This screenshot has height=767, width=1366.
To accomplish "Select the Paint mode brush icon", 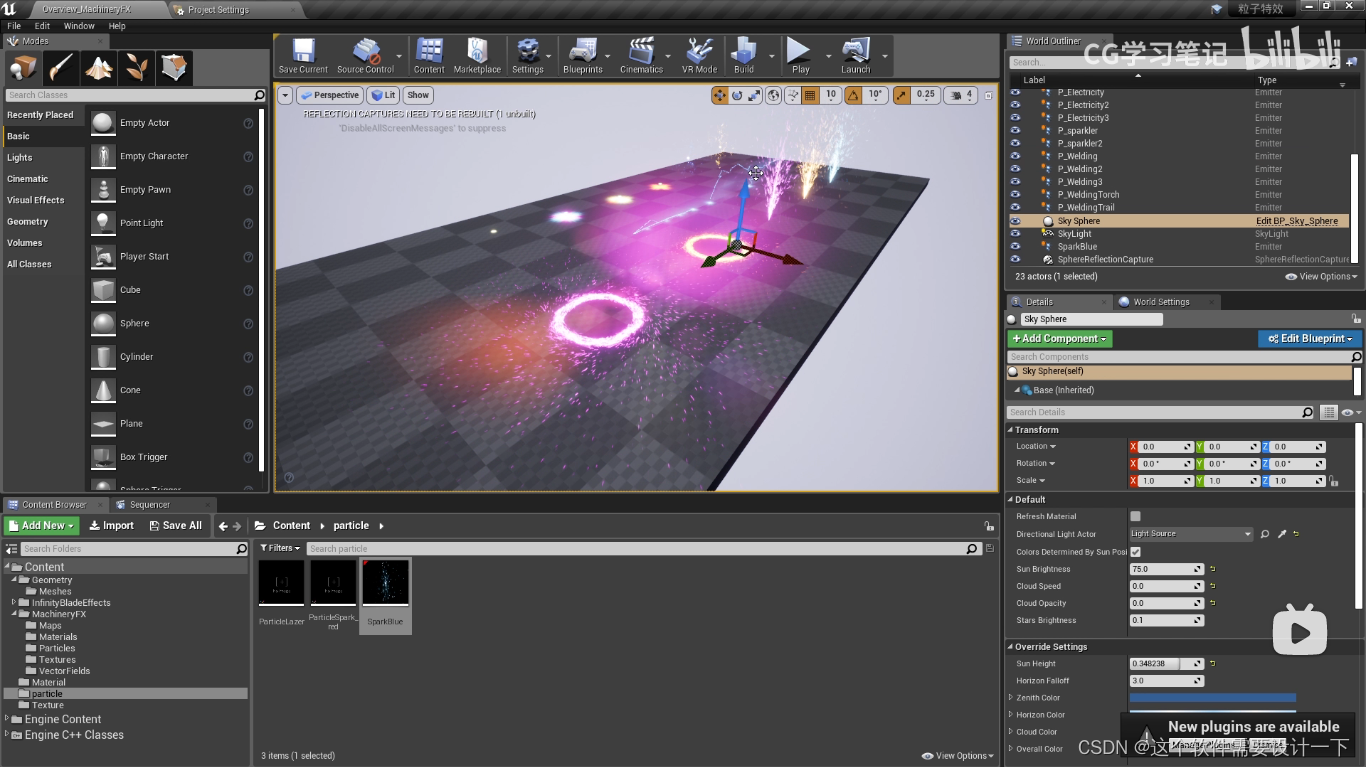I will (x=60, y=68).
